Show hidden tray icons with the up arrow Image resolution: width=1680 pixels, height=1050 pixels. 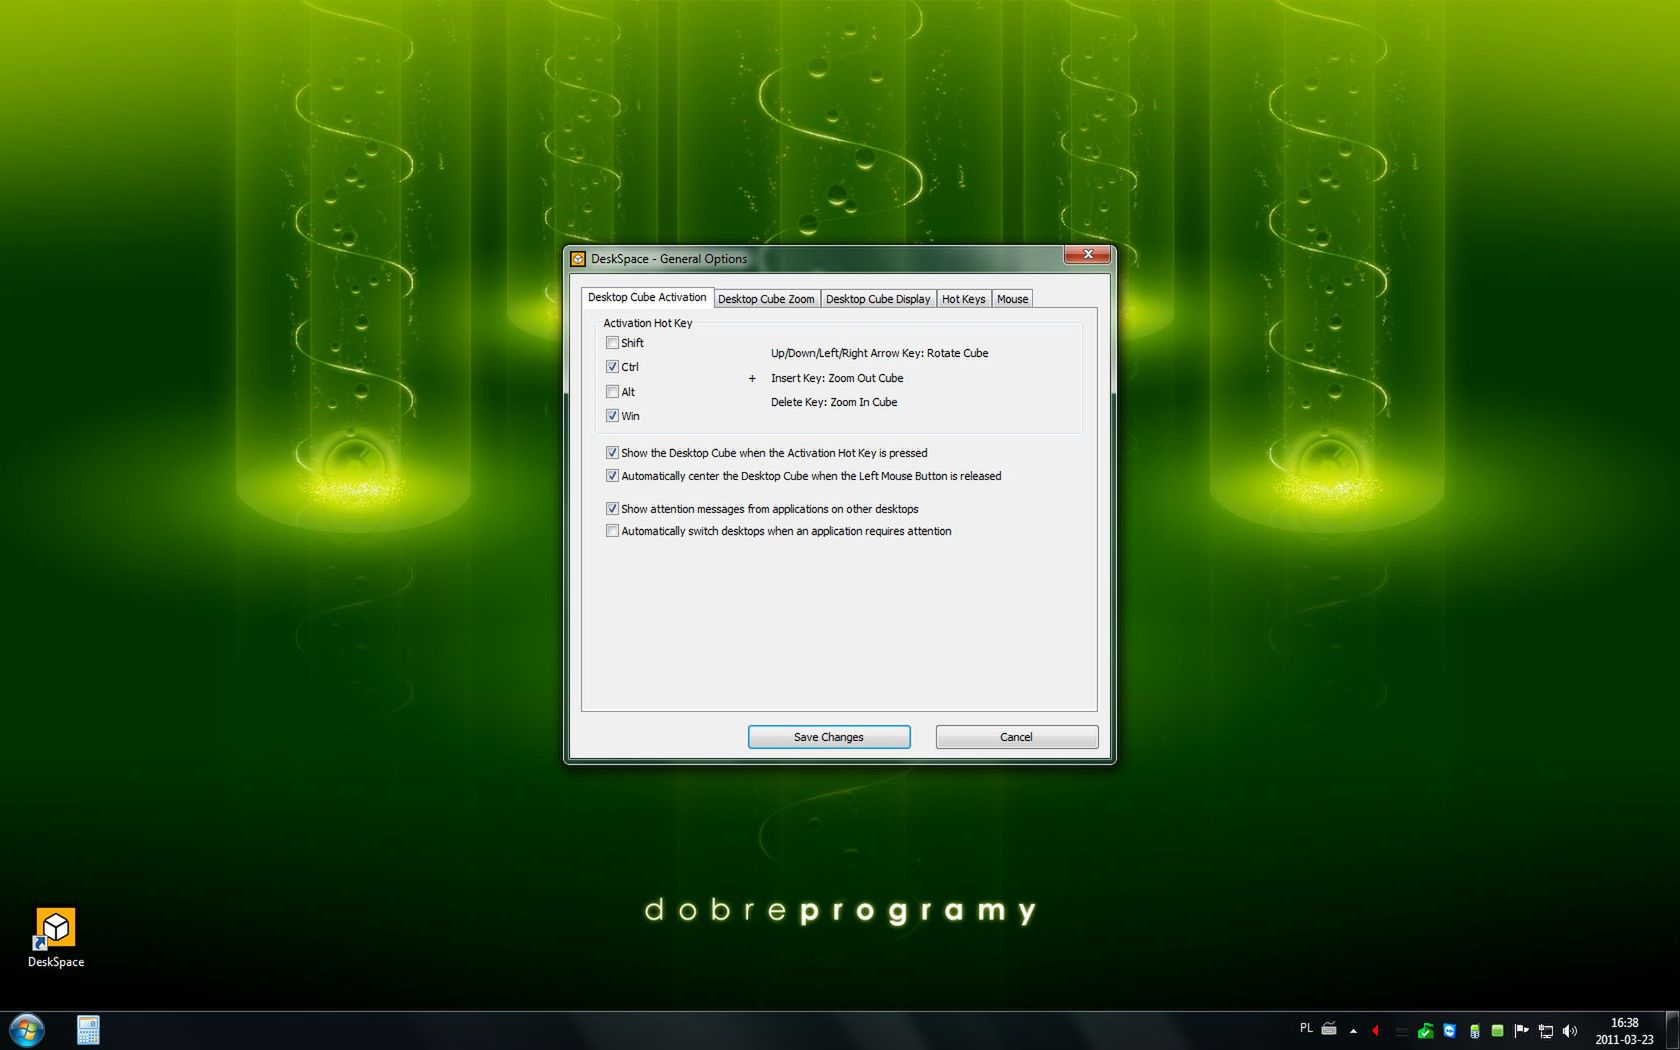1353,1031
